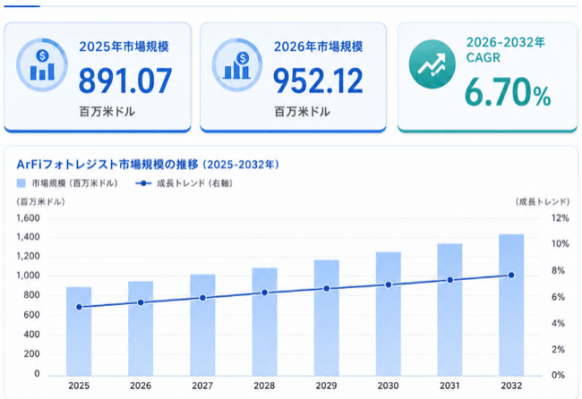Screen dimensions: 582x399
Task: Click the ArFiフォトレジスト市場規模の推移 chart title
Action: click(148, 164)
